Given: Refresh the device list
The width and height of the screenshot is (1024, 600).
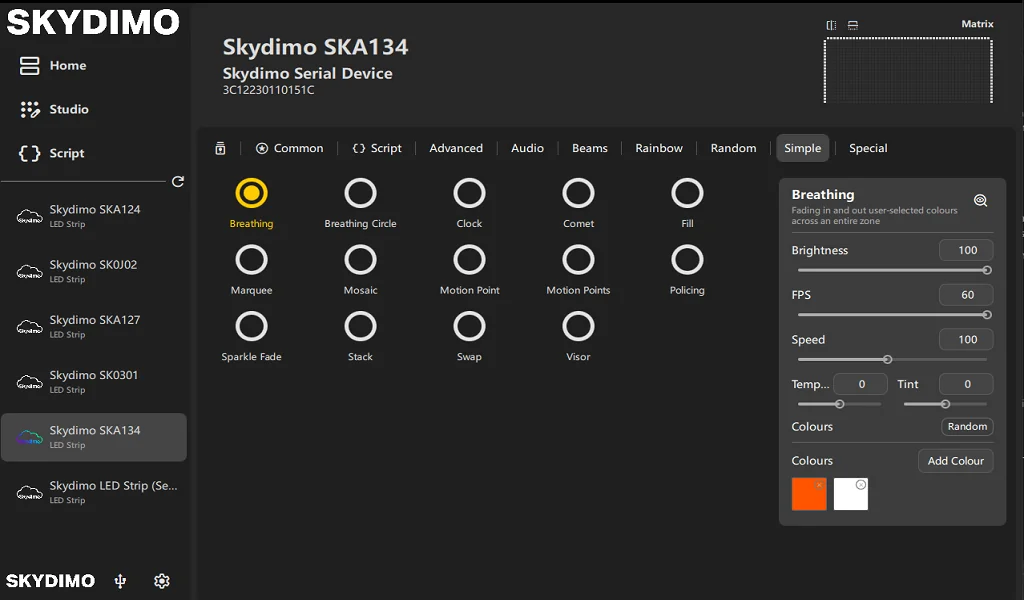Looking at the screenshot, I should click(178, 181).
